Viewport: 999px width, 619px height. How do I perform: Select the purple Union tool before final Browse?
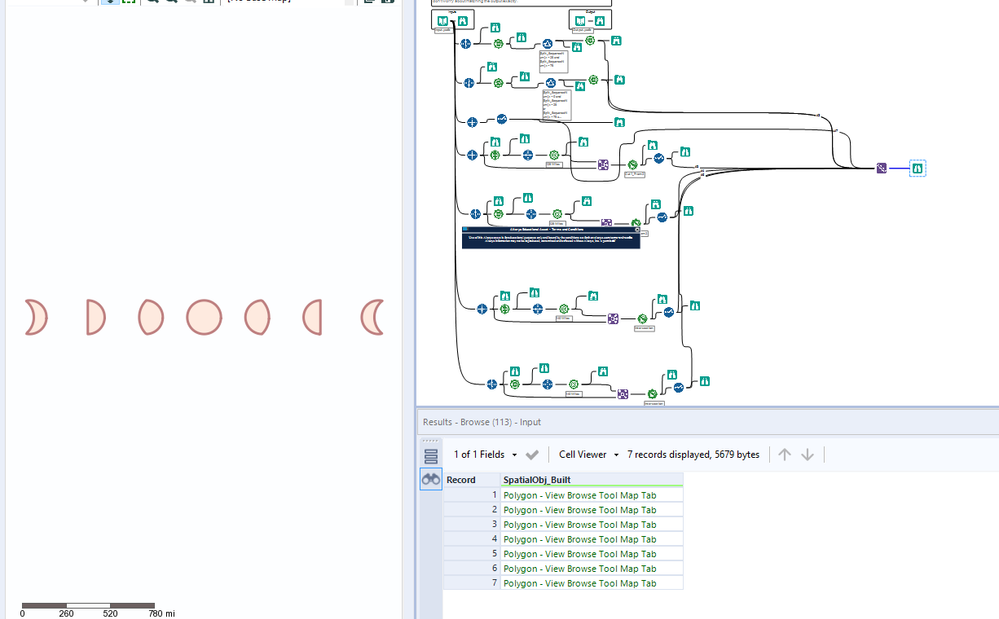pos(881,168)
